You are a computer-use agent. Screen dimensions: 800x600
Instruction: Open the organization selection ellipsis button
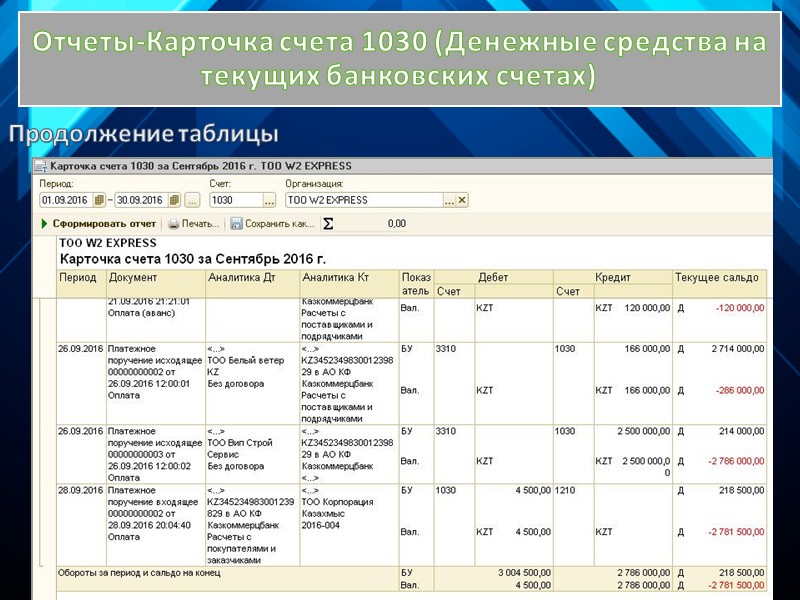449,200
